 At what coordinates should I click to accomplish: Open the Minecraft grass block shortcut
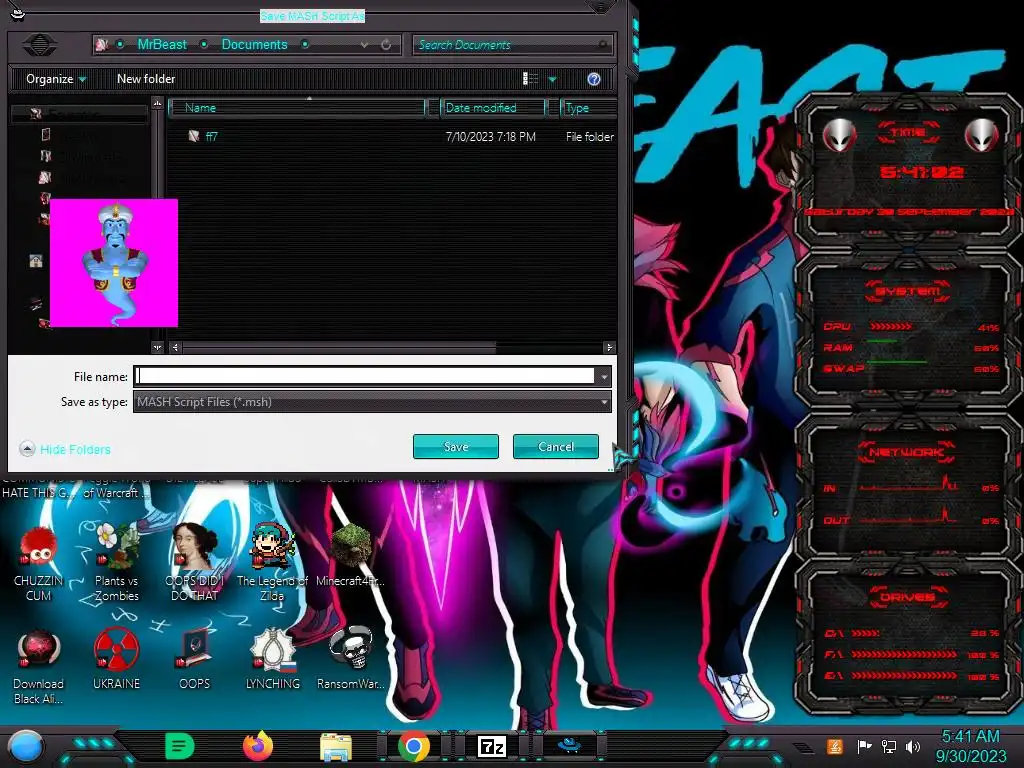pos(351,555)
